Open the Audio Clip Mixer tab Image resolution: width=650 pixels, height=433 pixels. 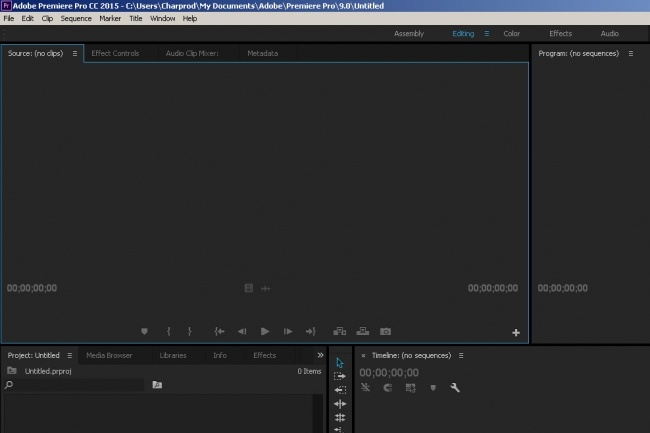(192, 53)
